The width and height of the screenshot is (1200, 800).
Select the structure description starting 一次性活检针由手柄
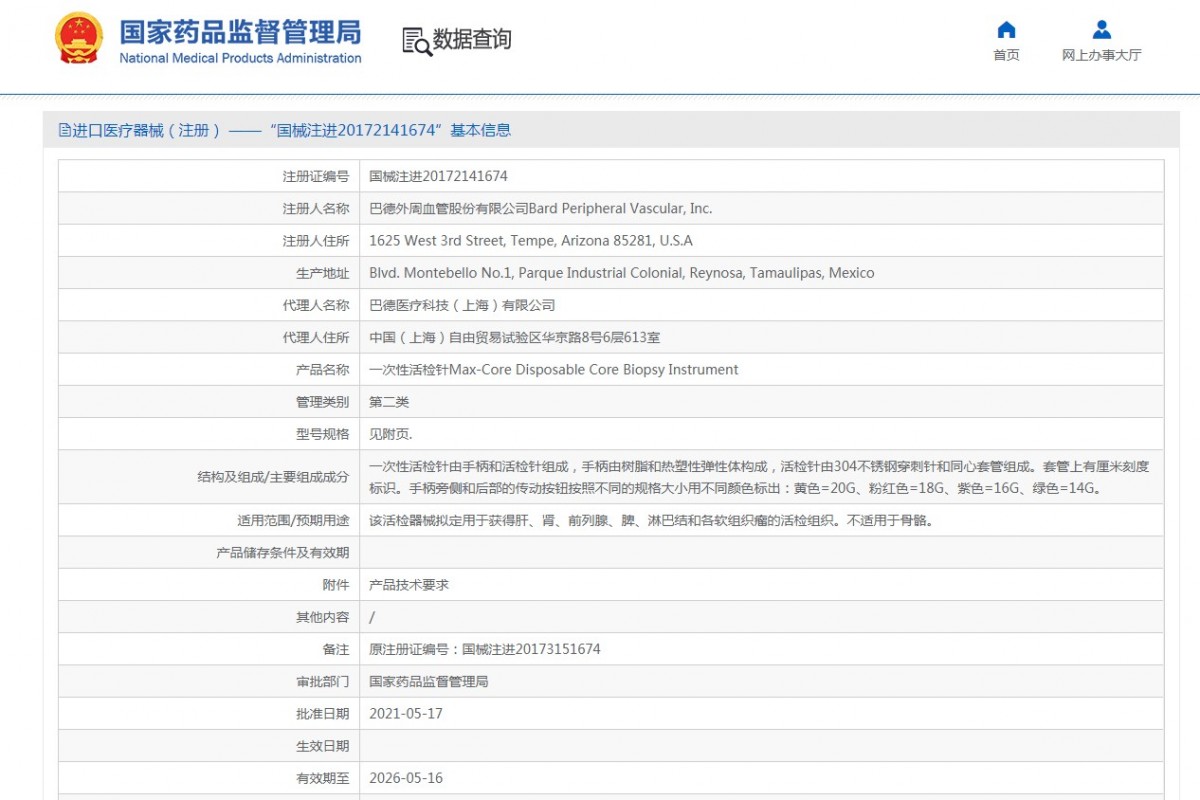pyautogui.click(x=759, y=477)
